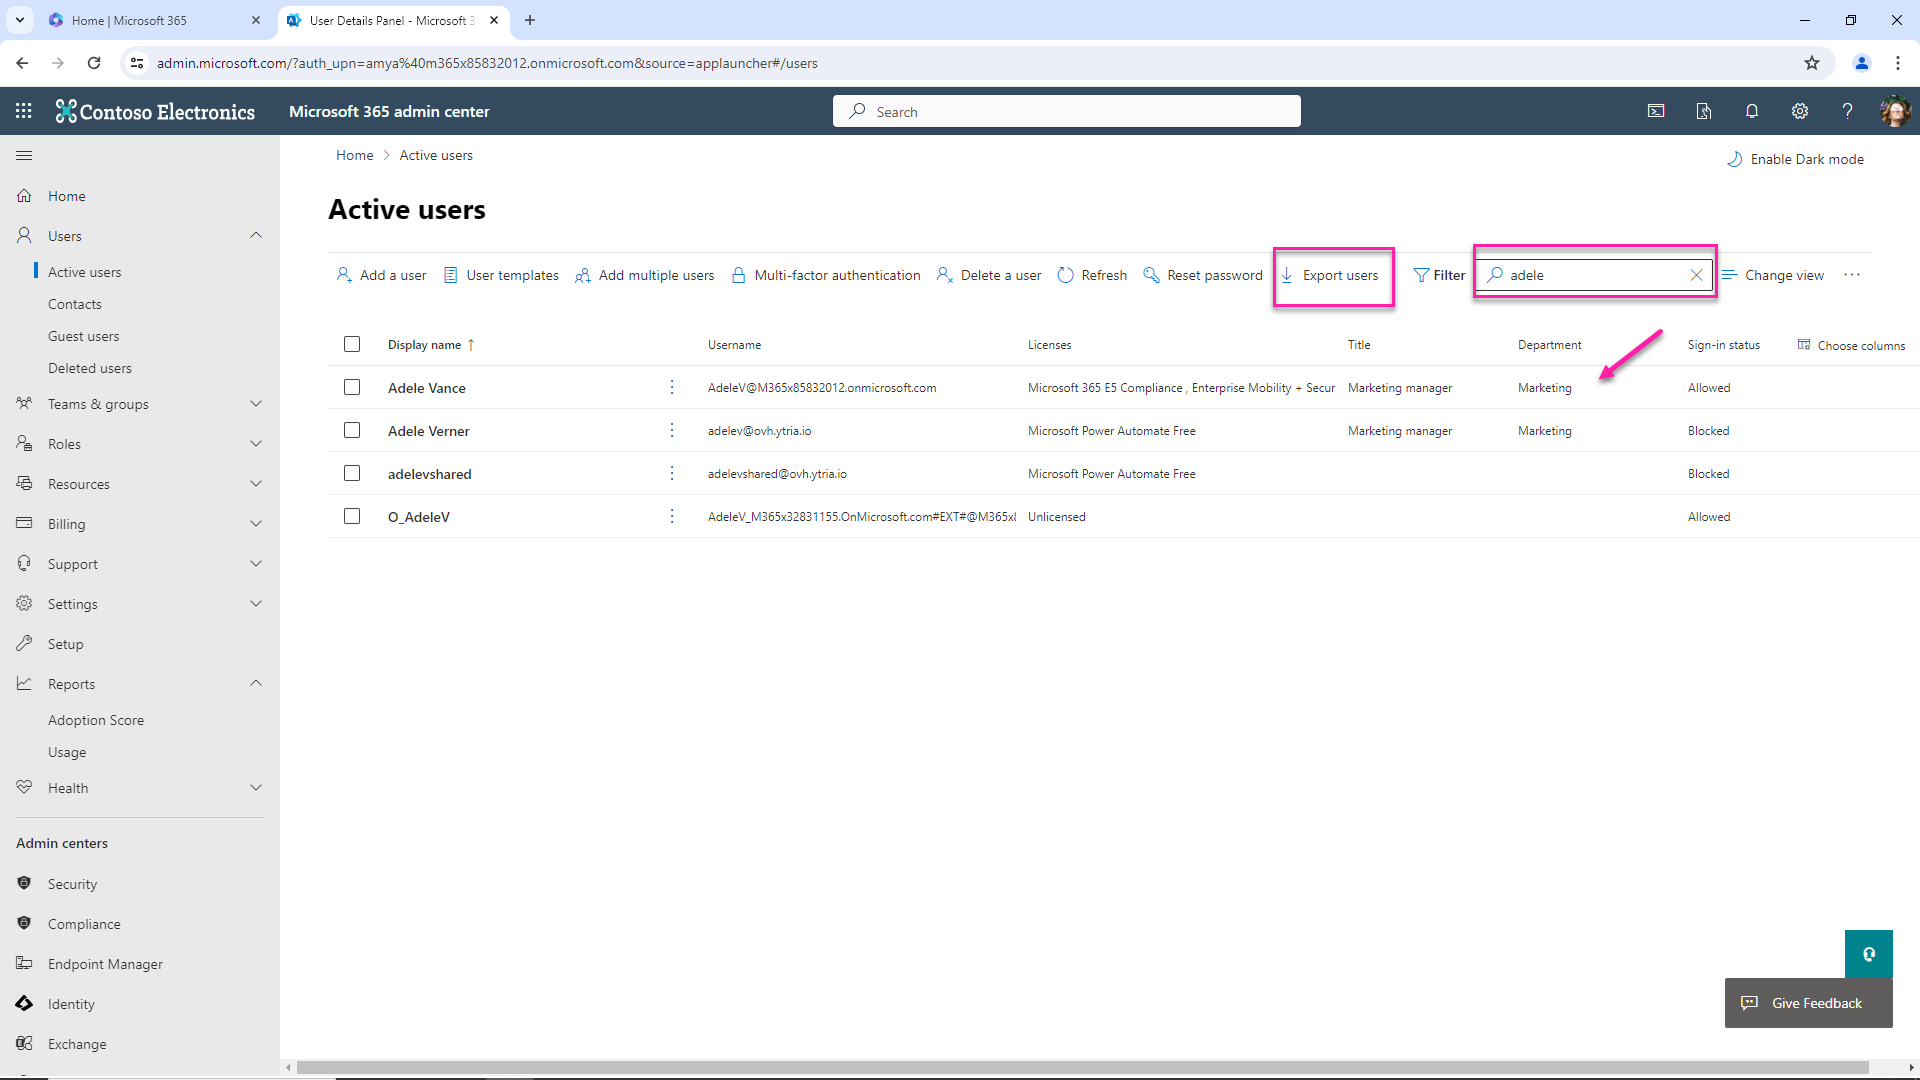Collapse the Reports section
This screenshot has width=1920, height=1080.
(x=256, y=684)
